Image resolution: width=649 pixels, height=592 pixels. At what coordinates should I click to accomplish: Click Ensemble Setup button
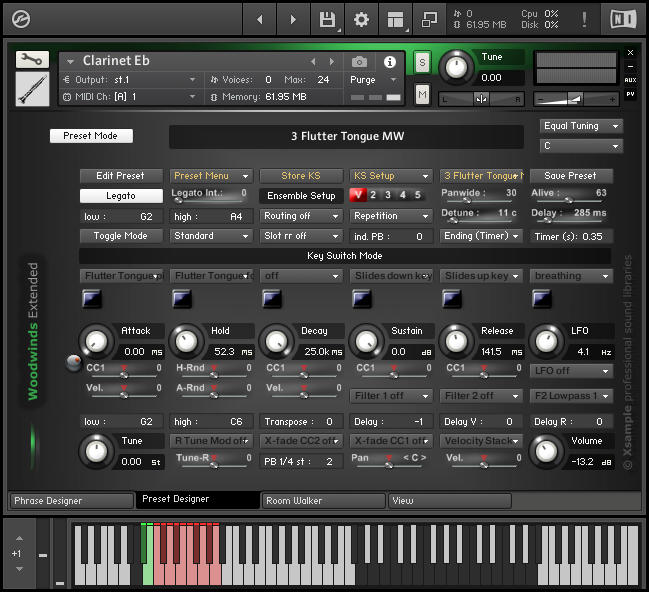tap(301, 196)
